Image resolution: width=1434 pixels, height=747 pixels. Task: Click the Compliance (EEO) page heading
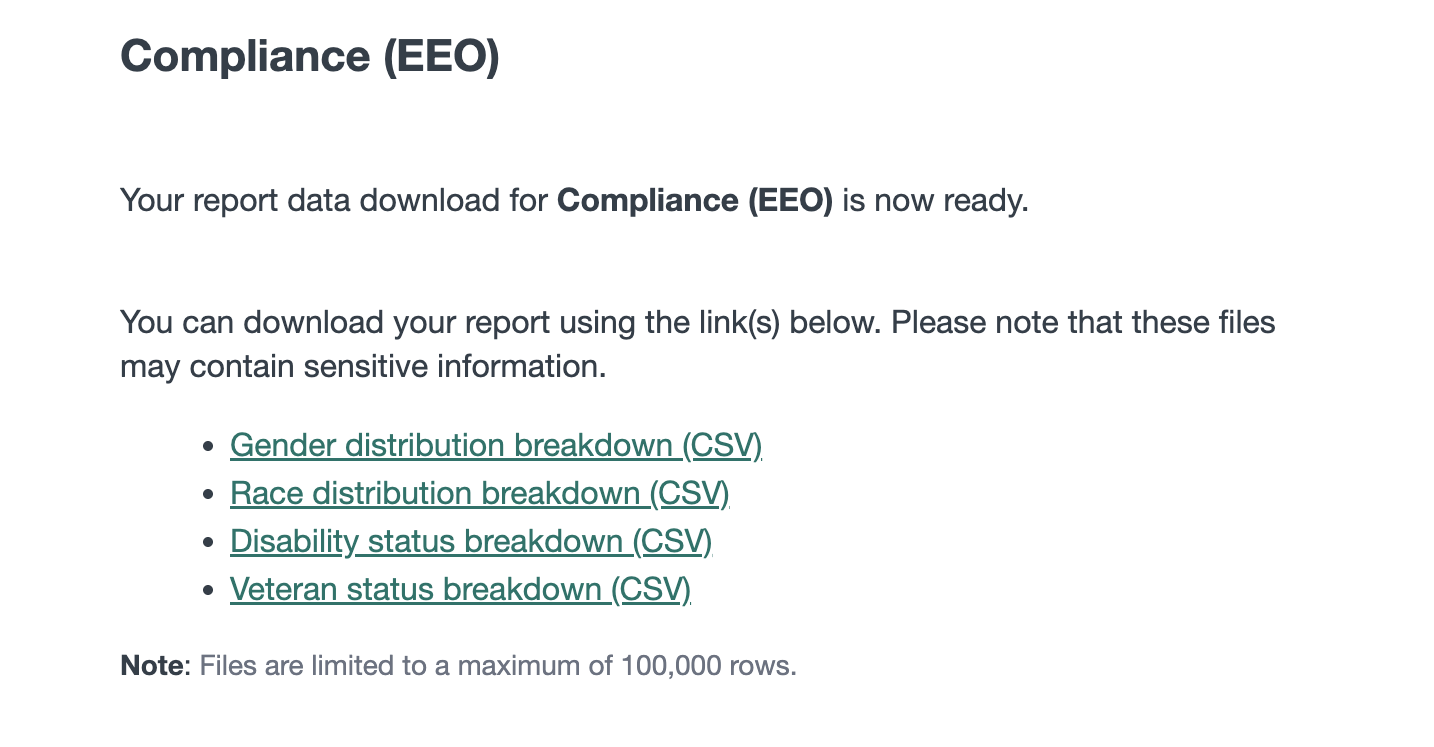click(309, 56)
